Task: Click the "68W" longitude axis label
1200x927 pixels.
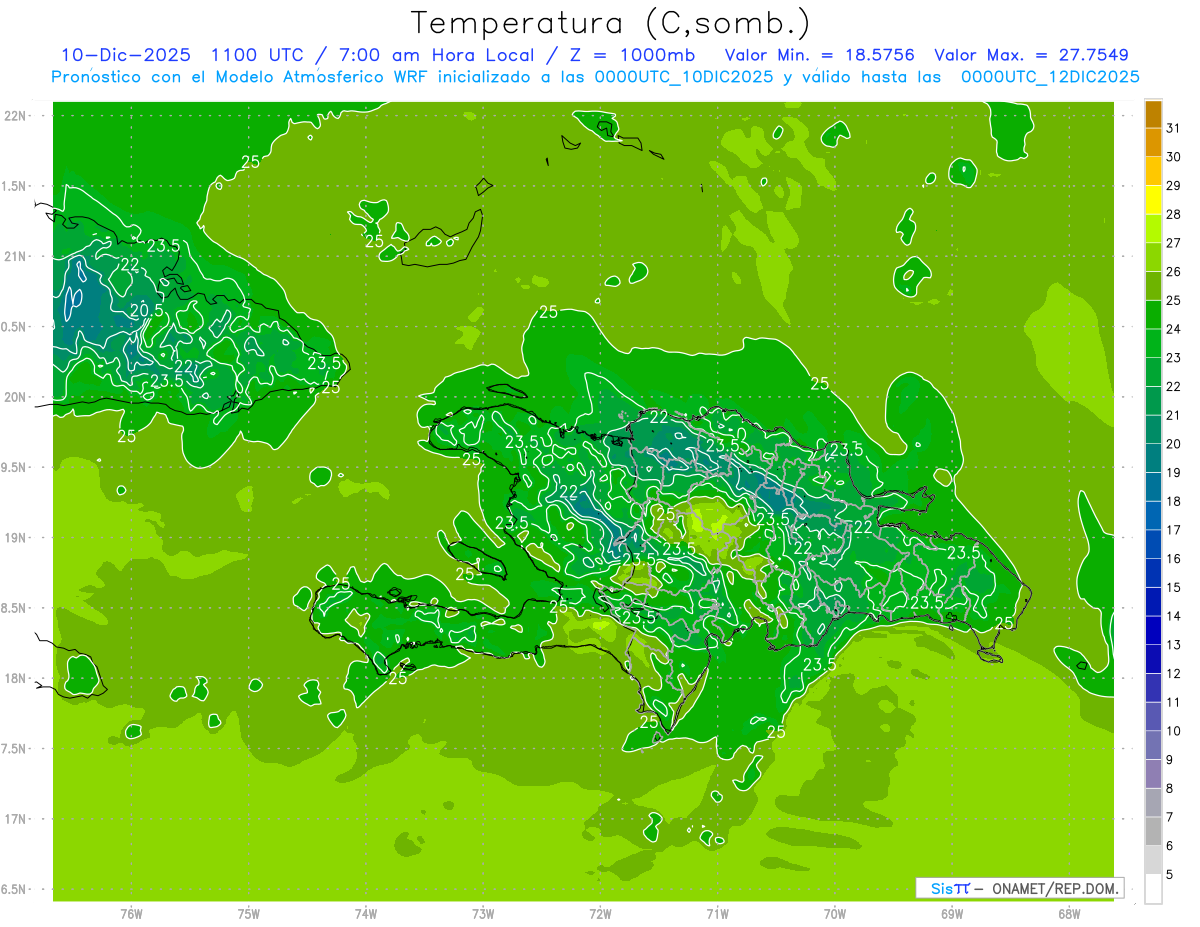Action: point(1069,913)
